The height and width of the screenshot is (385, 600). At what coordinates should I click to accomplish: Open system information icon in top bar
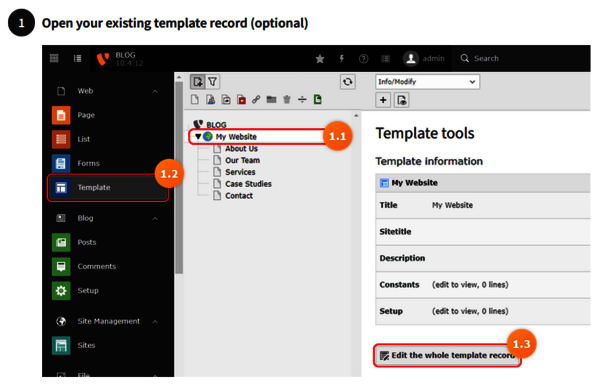coord(385,59)
